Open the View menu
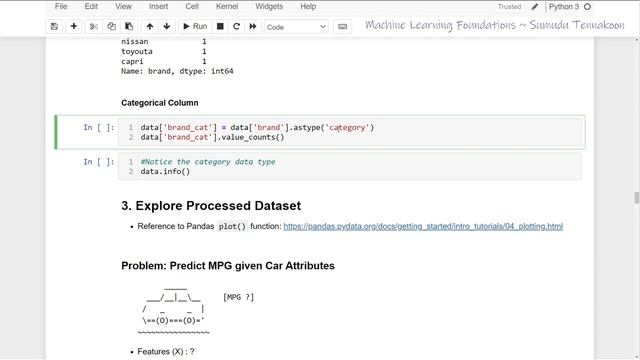Screen dimensions: 640x360 [123, 7]
